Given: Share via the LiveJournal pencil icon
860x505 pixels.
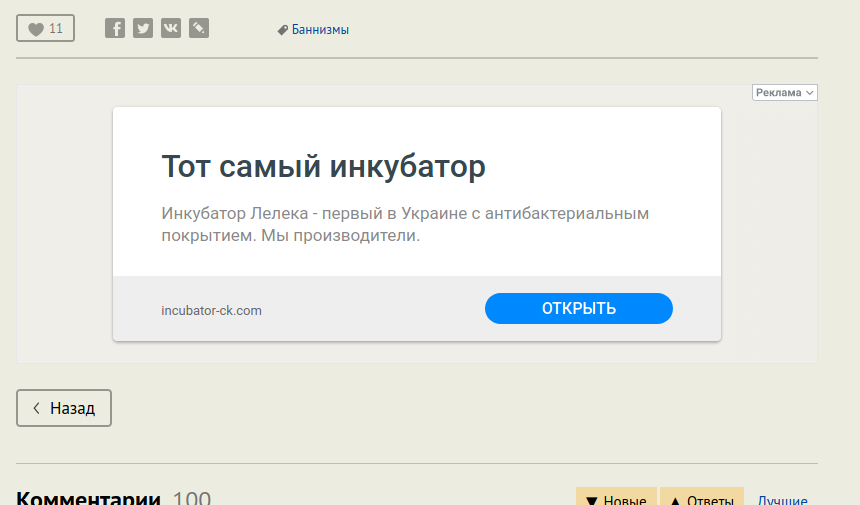Looking at the screenshot, I should [199, 29].
